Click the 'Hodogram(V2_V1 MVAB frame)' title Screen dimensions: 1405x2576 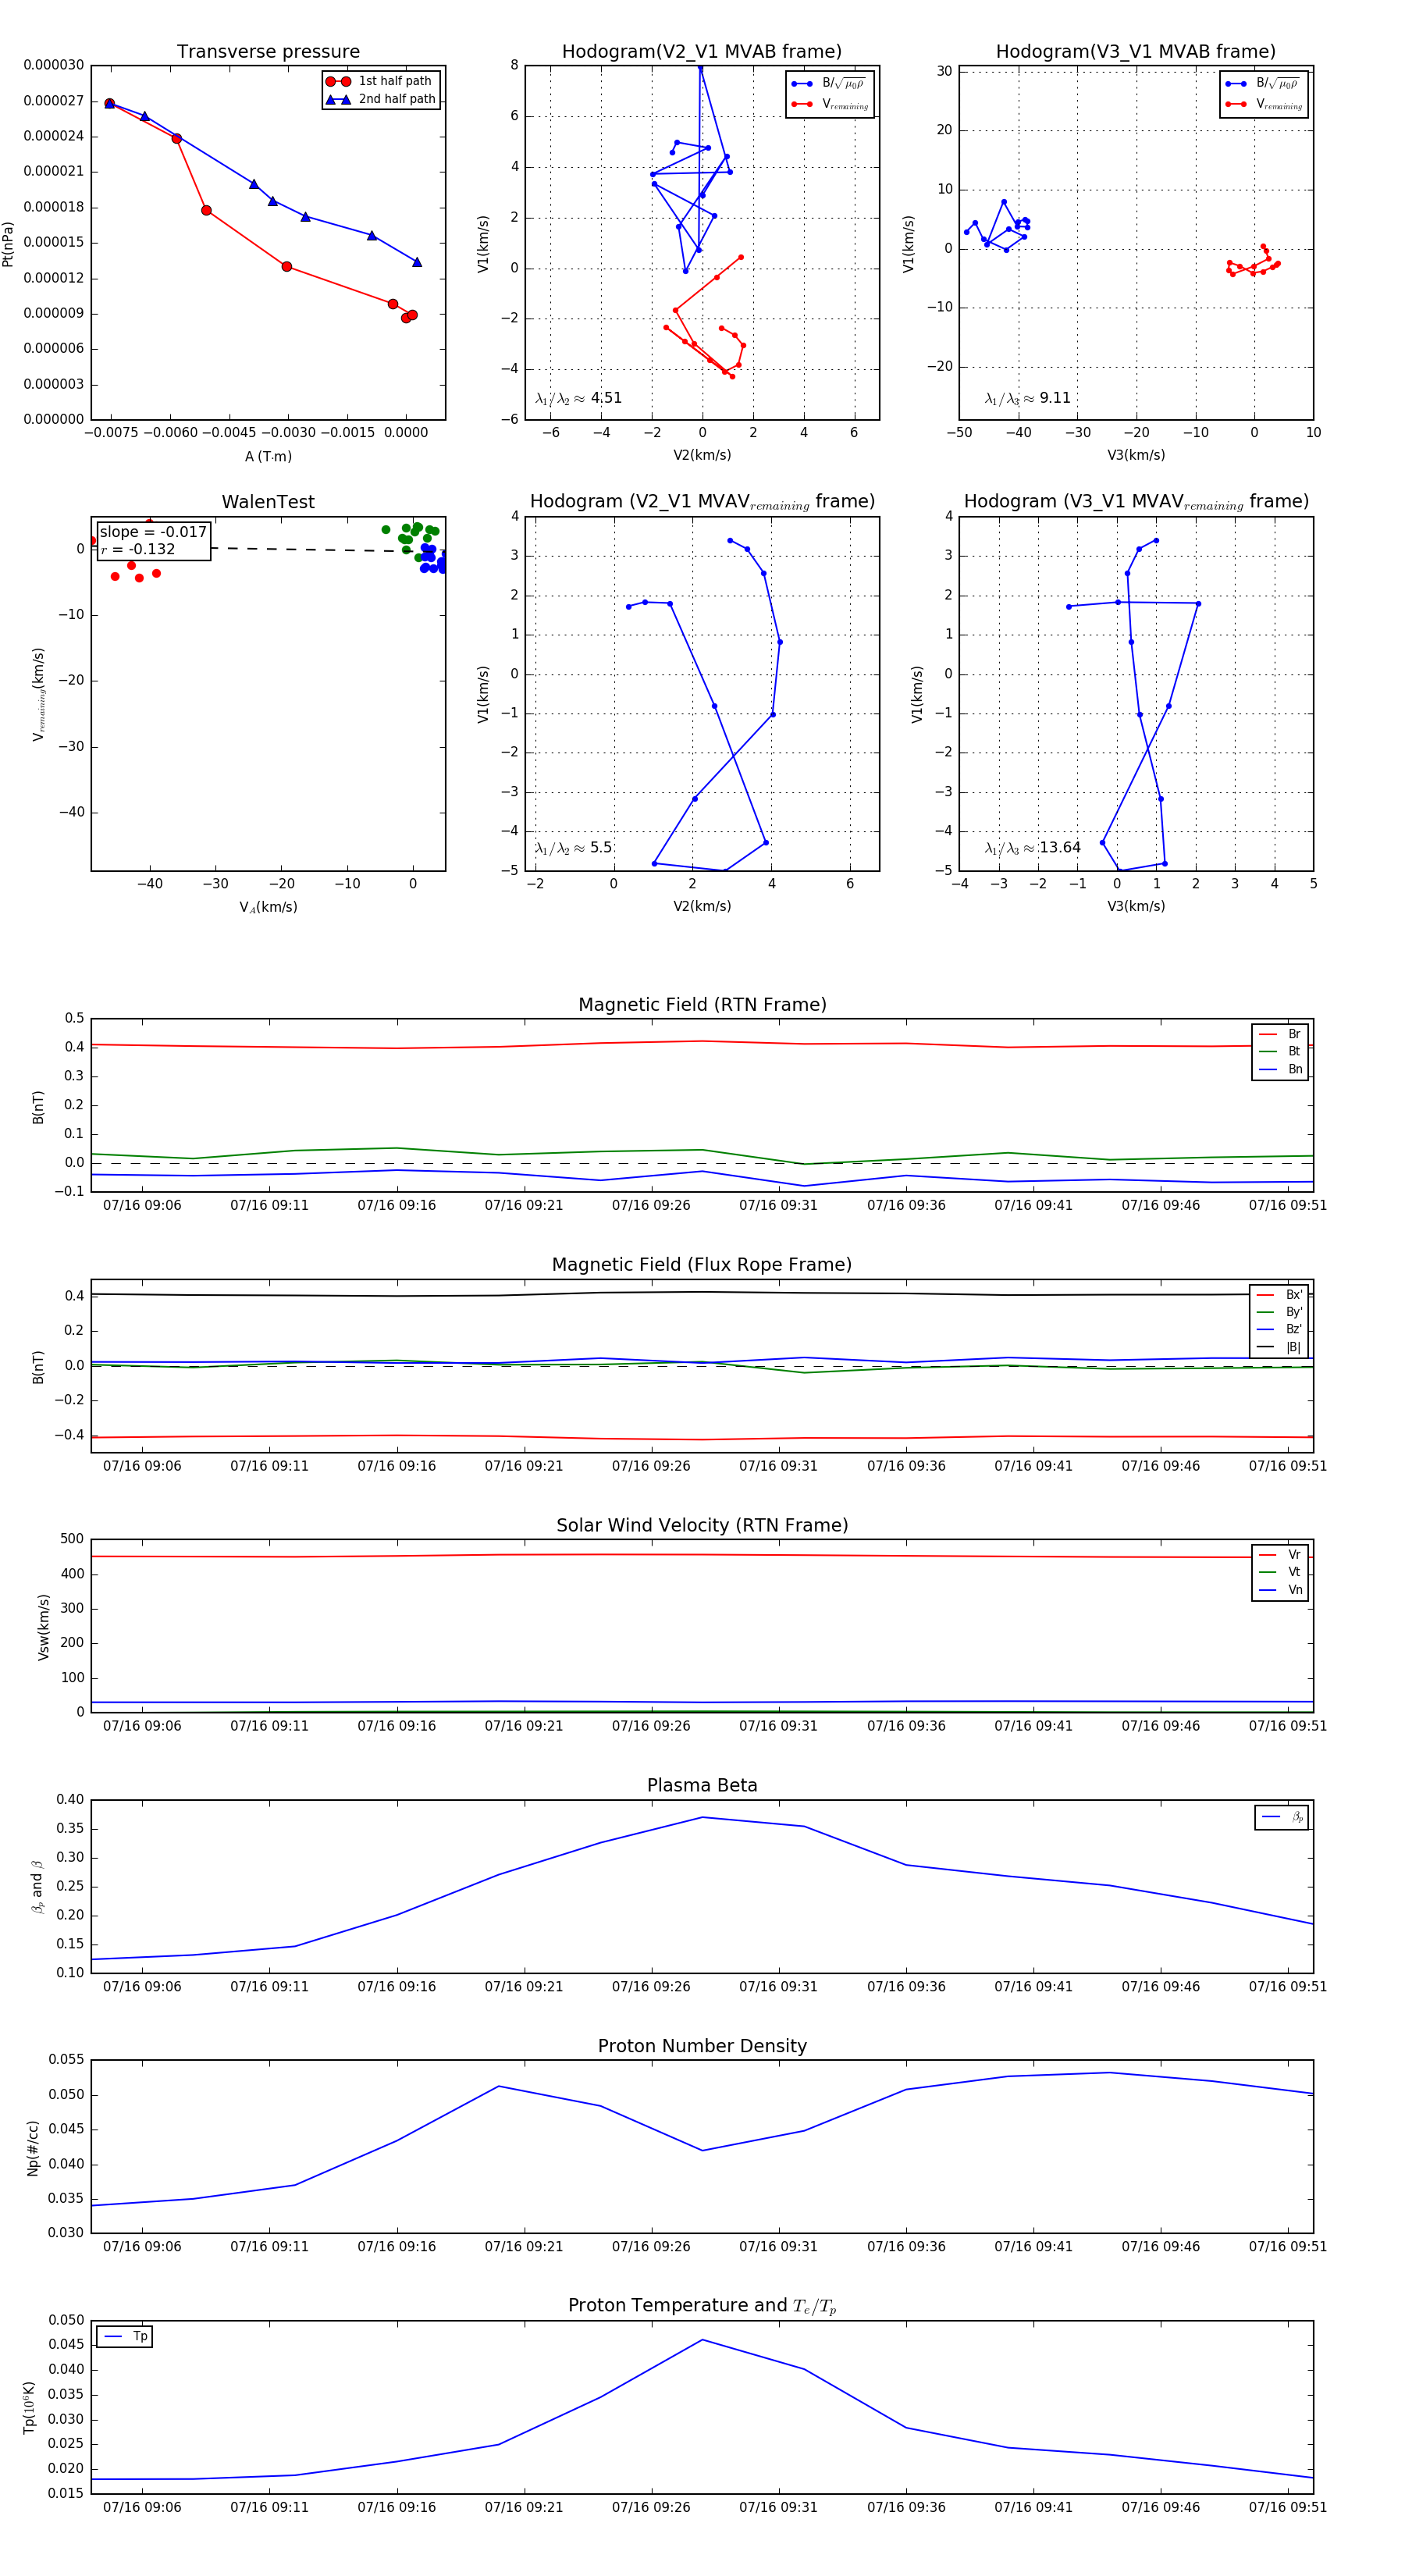[702, 52]
